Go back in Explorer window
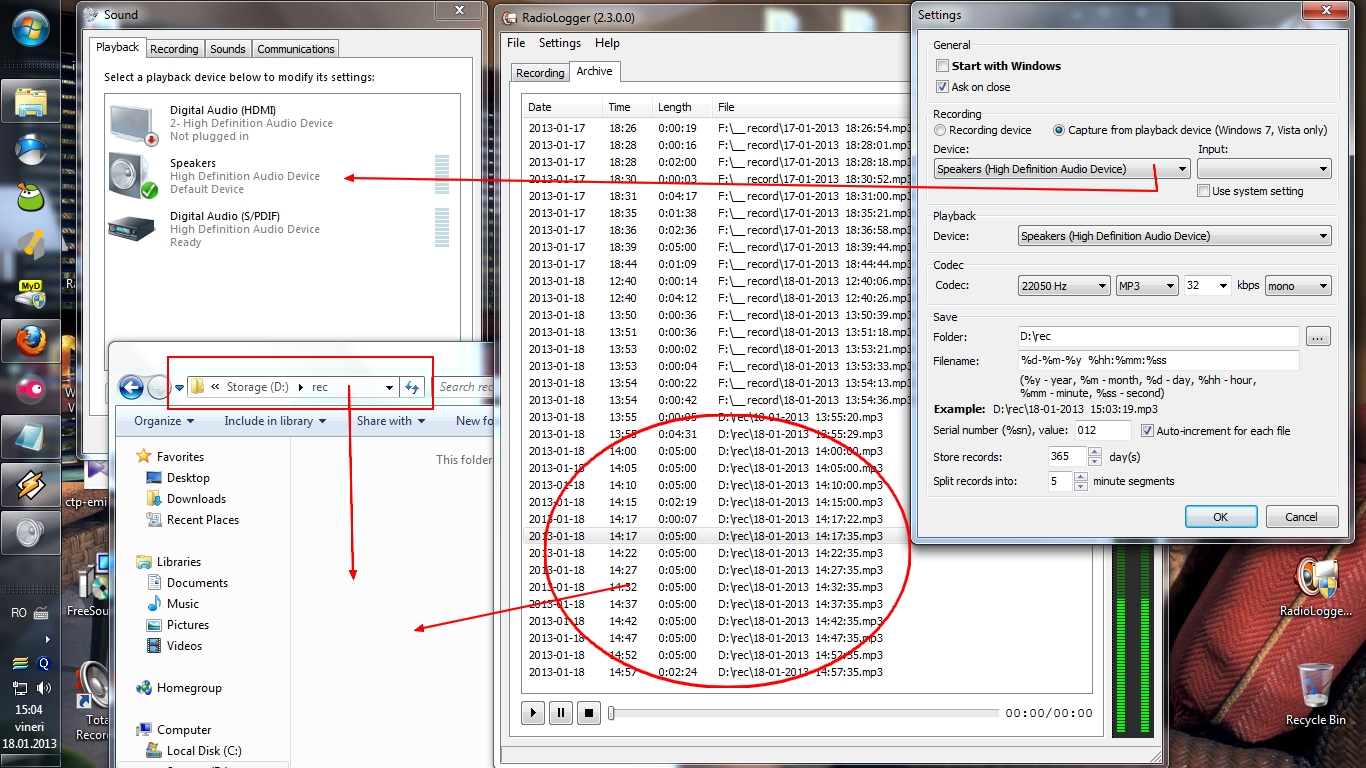Screen dimensions: 1366x768 (x=131, y=387)
